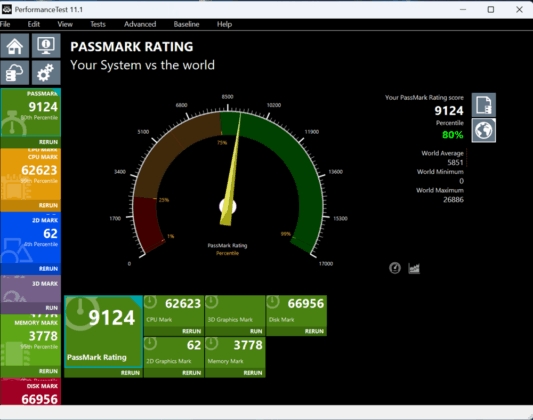This screenshot has width=533, height=420.
Task: Click the stopwatch icon on the sidebar PassMark tile
Action: (13, 123)
